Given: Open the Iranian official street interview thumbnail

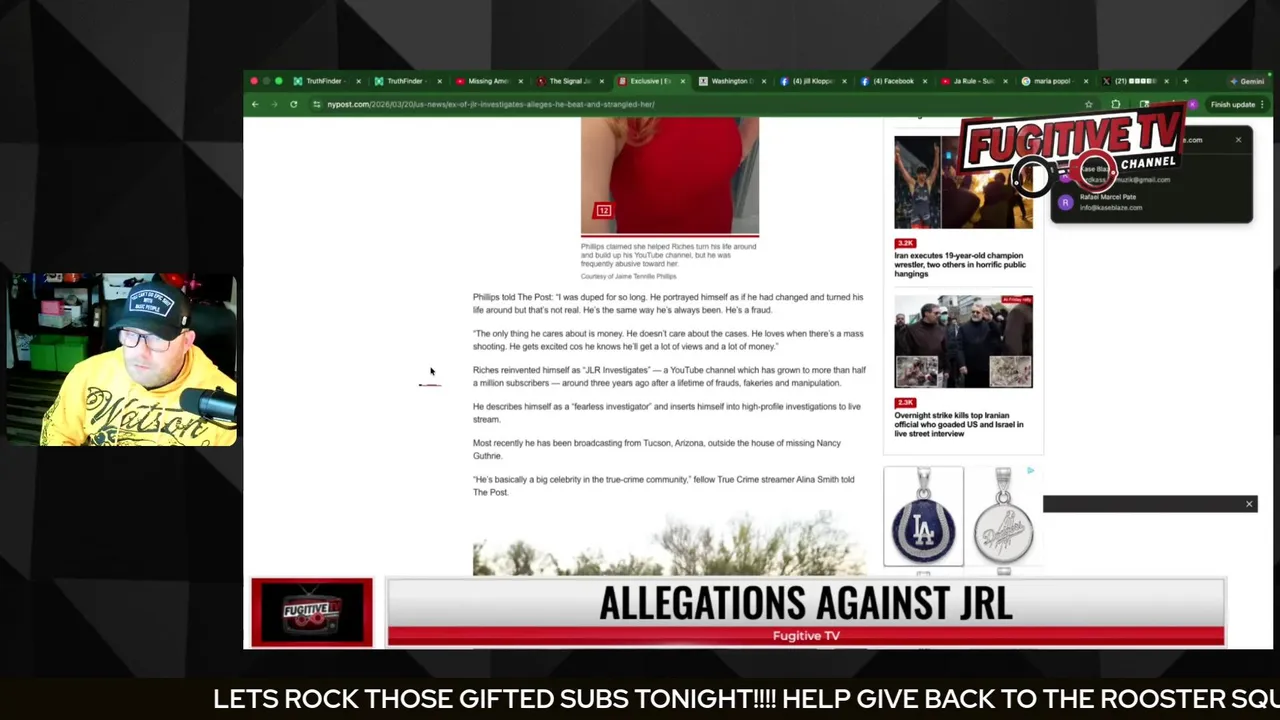Looking at the screenshot, I should pos(963,341).
